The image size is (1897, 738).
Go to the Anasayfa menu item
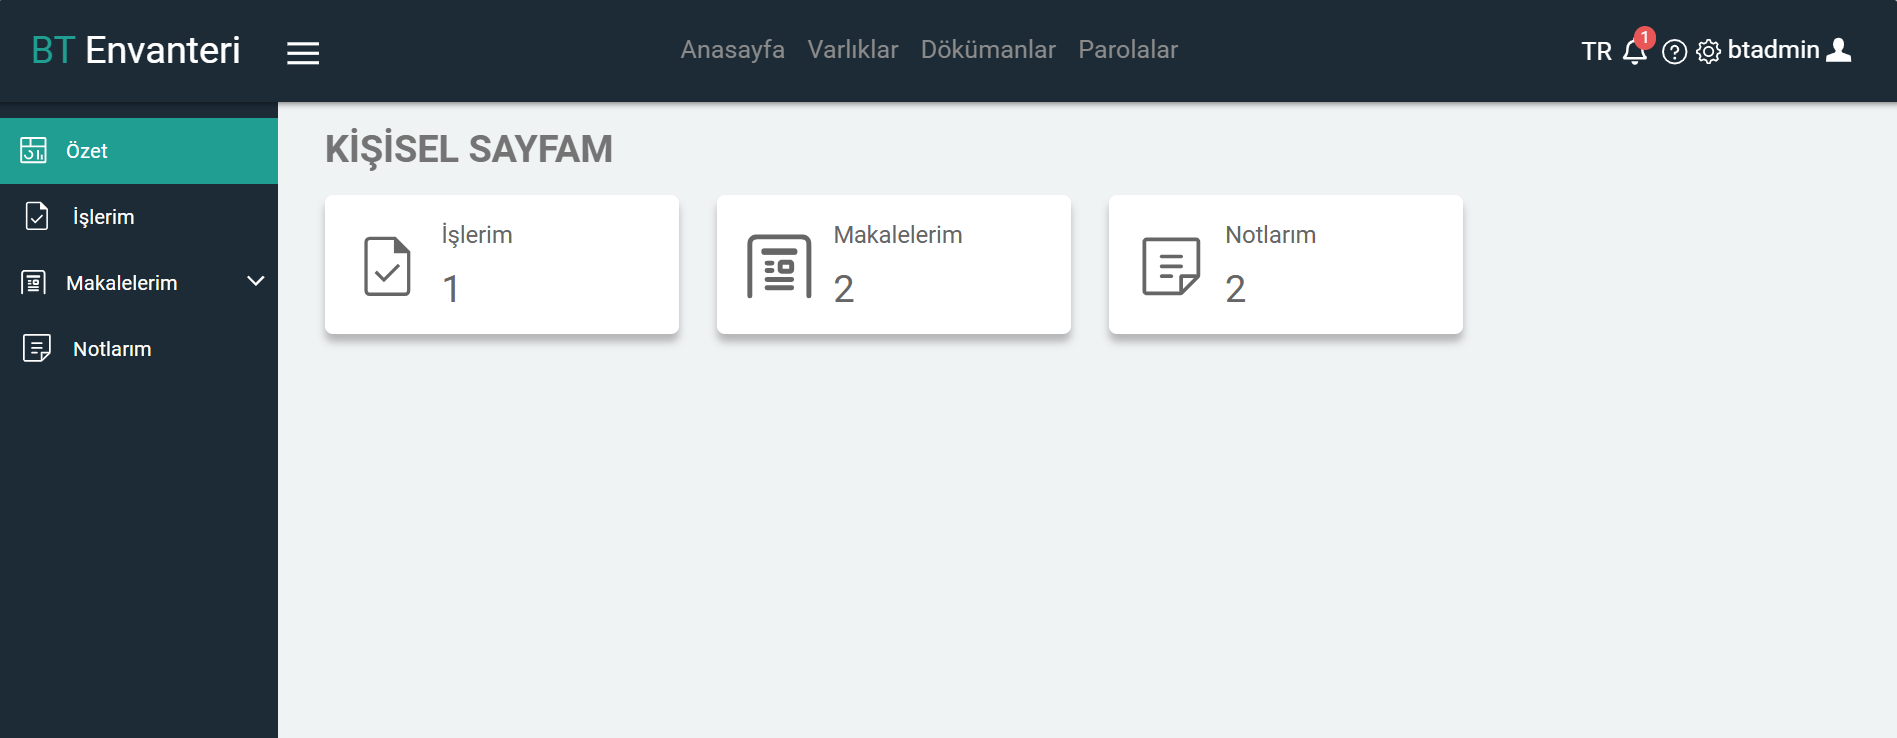(x=732, y=50)
